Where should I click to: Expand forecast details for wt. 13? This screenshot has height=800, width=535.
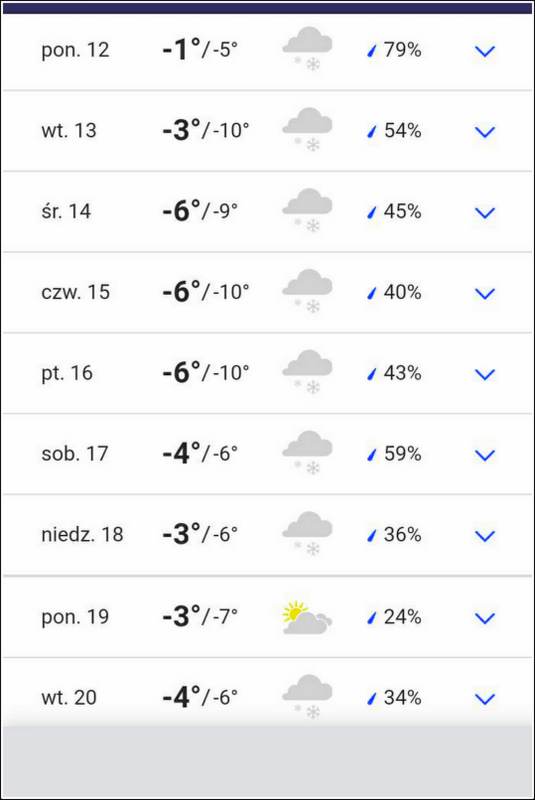click(x=485, y=132)
